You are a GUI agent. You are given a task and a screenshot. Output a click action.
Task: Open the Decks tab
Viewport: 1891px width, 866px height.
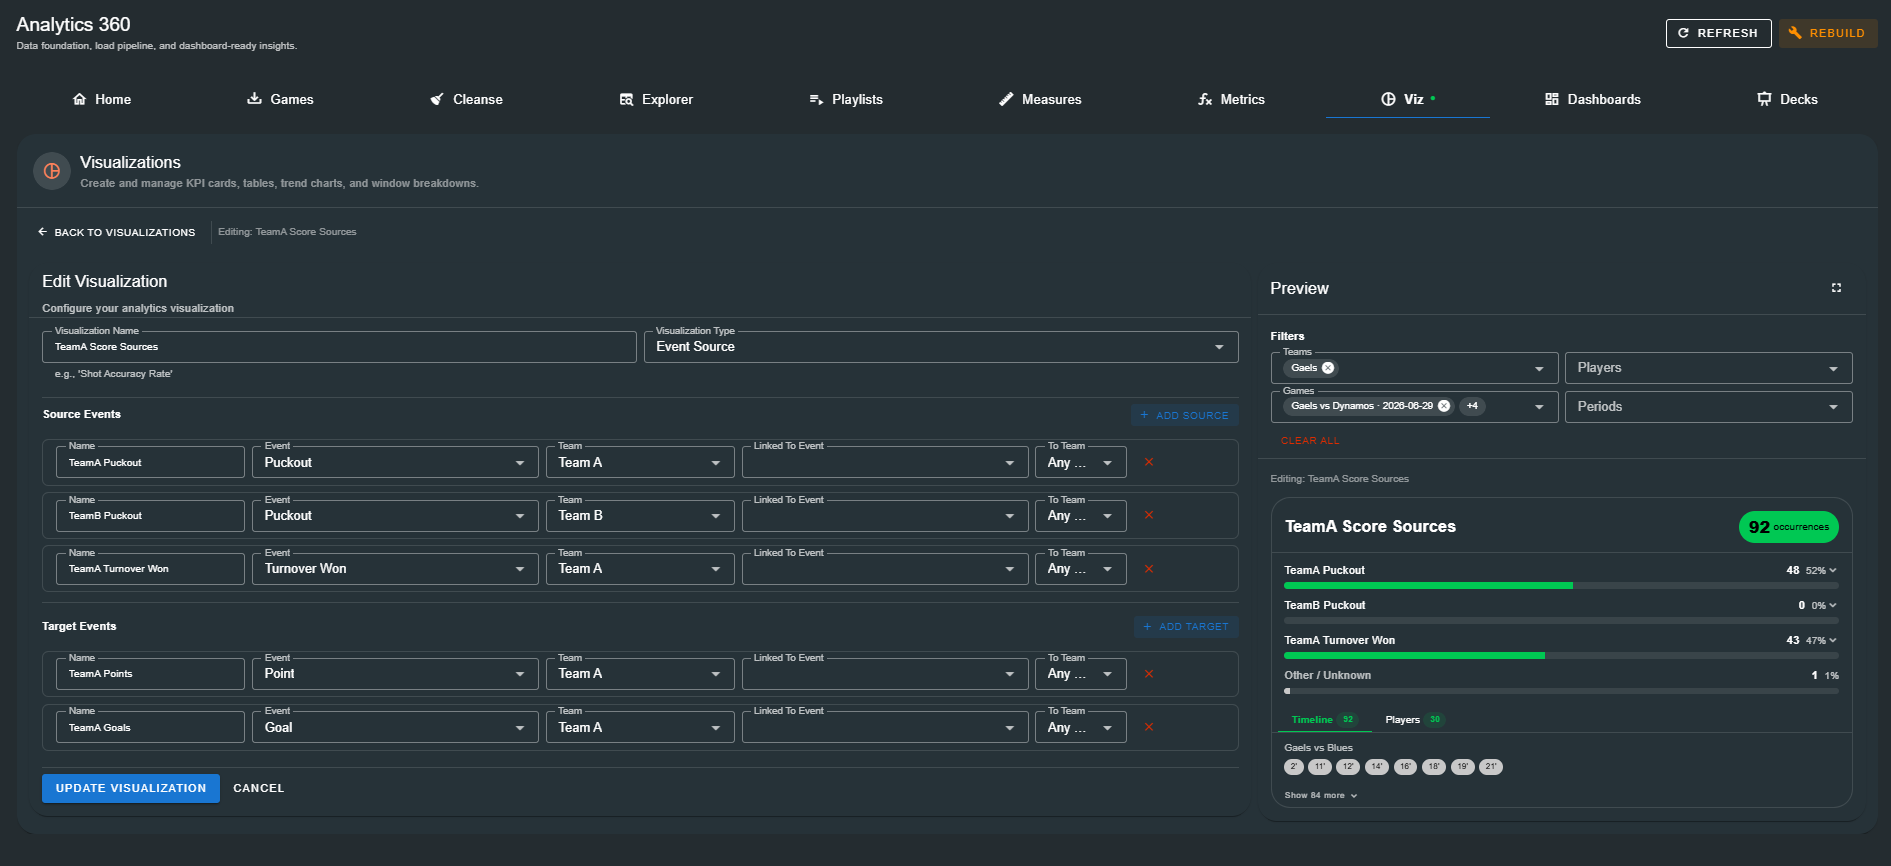pos(1787,99)
